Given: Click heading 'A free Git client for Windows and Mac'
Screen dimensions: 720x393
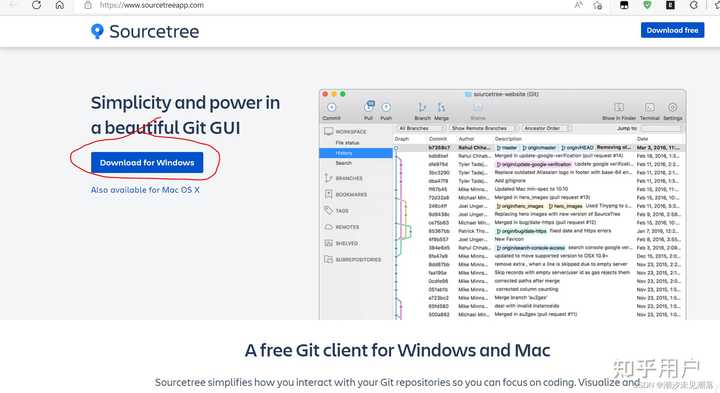Looking at the screenshot, I should 398,350.
